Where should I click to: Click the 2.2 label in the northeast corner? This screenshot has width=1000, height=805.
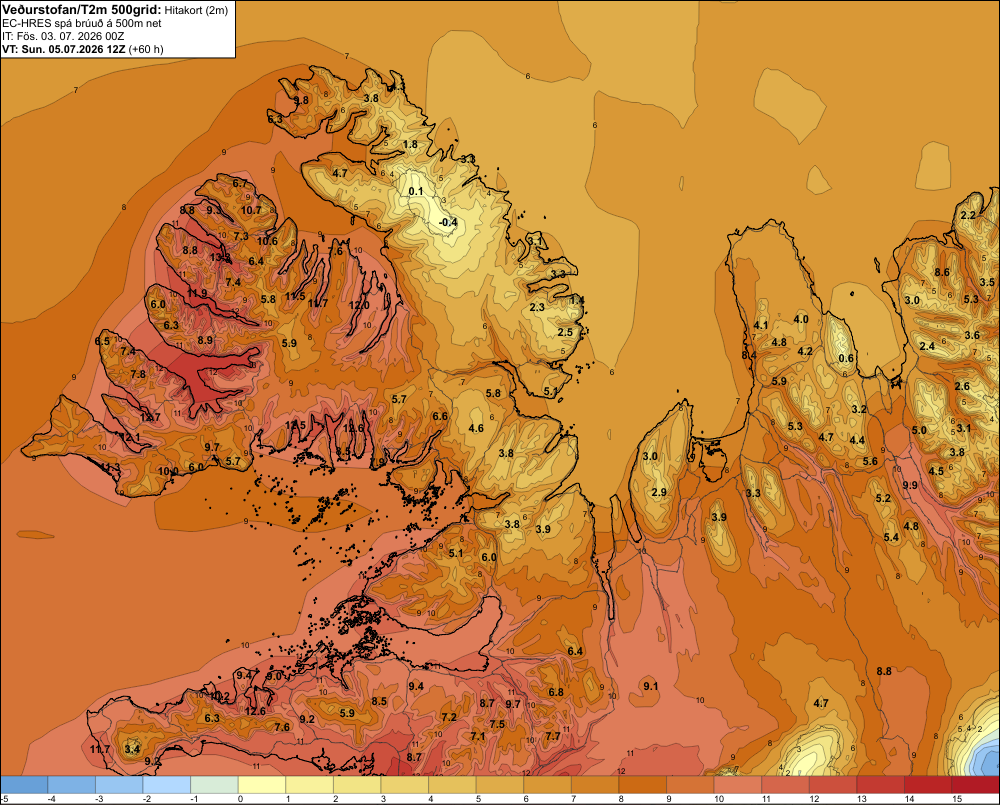pyautogui.click(x=968, y=215)
